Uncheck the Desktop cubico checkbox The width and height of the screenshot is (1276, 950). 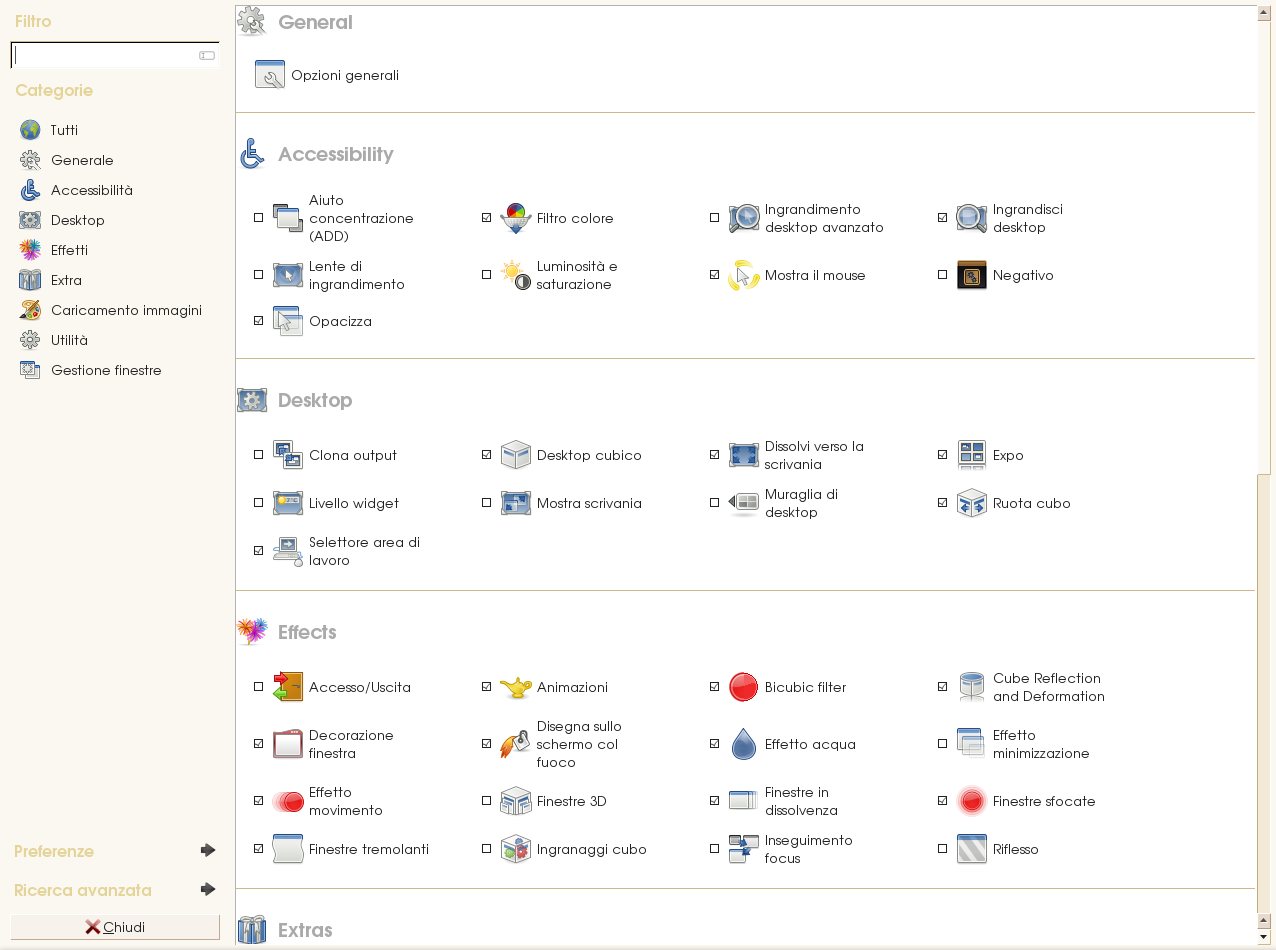487,455
